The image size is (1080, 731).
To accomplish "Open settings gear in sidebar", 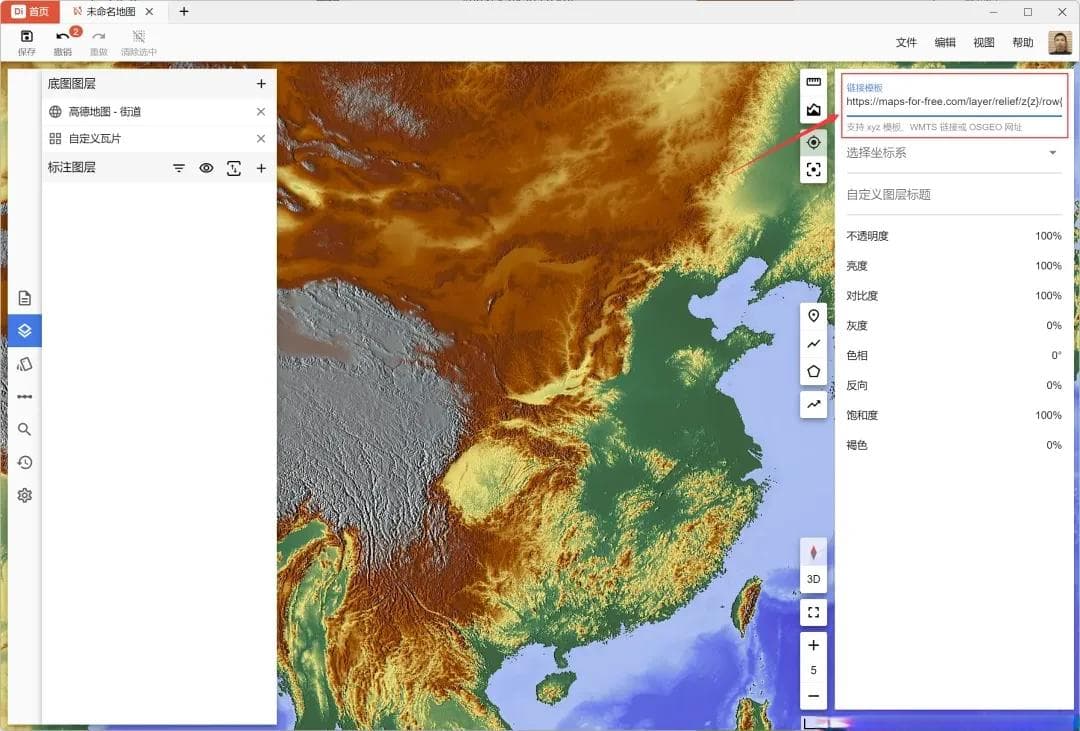I will (25, 495).
